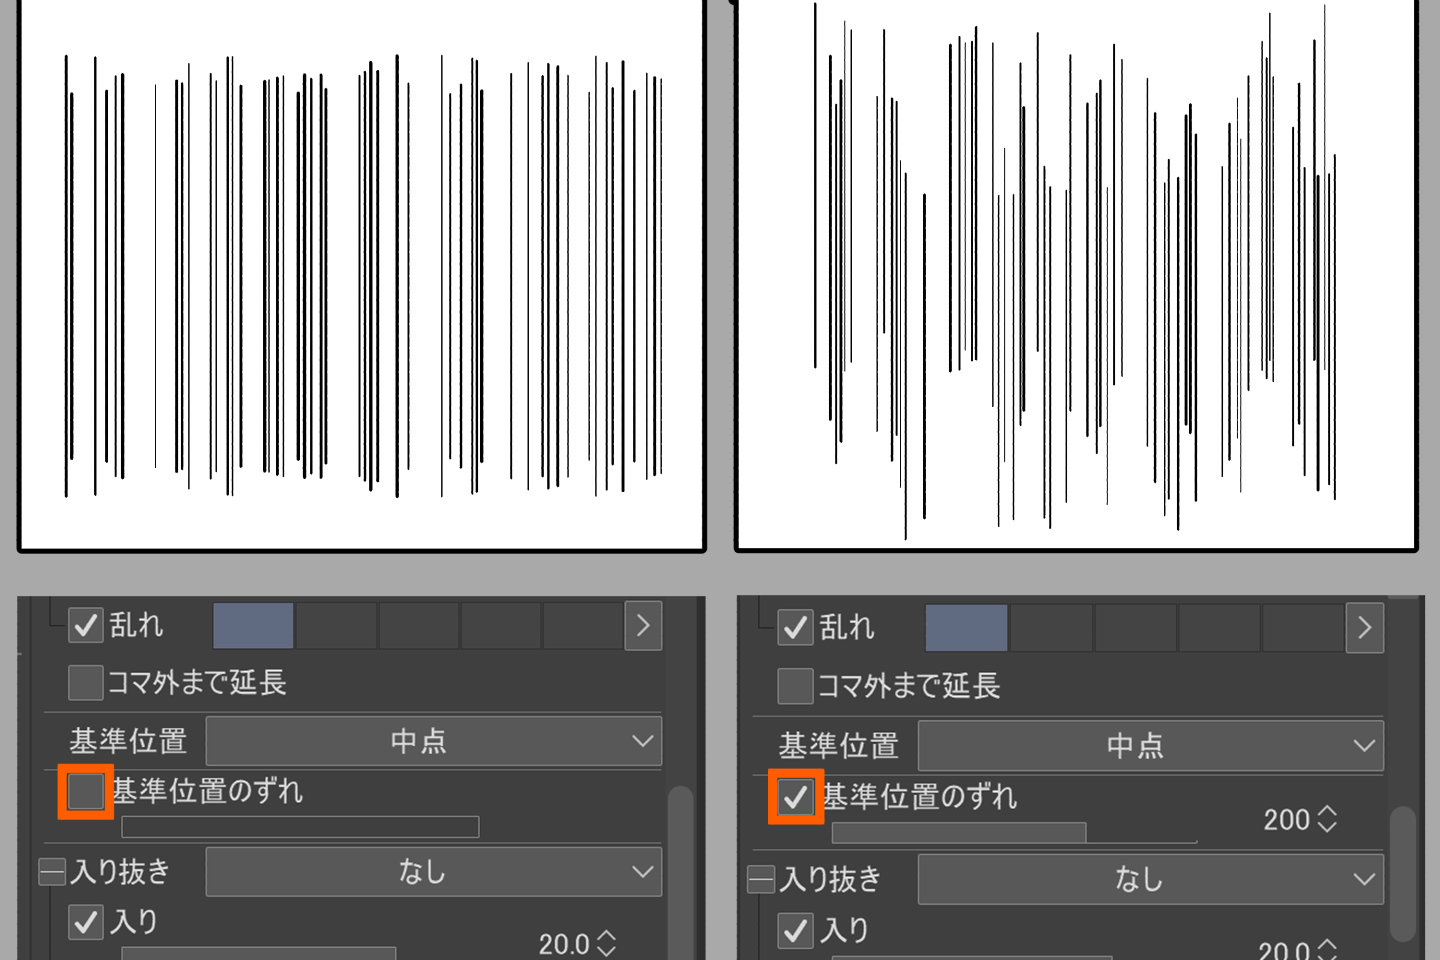Click the first blue 乱れ strength block in left panel
1440x960 pixels.
[251, 625]
